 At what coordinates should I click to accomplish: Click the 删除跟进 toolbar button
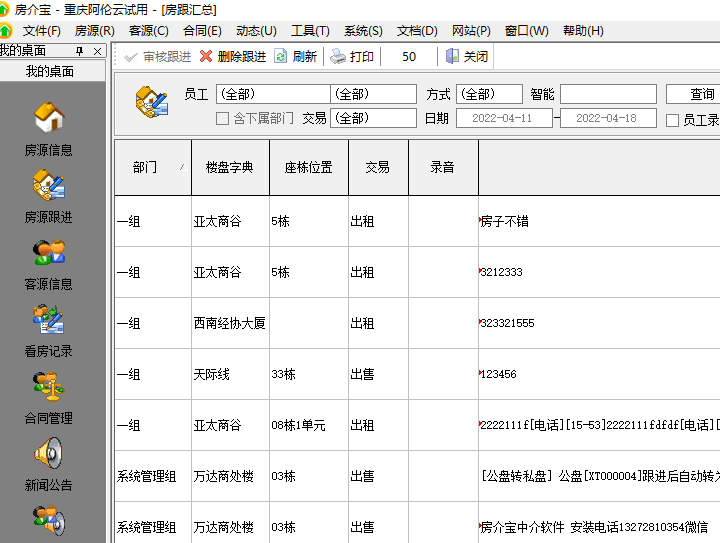tap(232, 57)
